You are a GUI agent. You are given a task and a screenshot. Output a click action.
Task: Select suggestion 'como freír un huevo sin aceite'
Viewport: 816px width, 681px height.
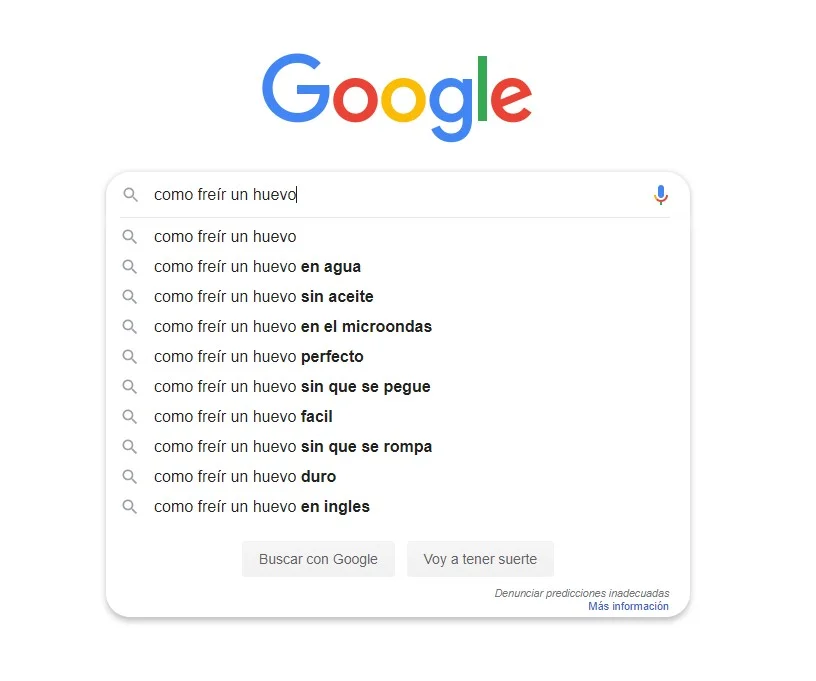[398, 297]
